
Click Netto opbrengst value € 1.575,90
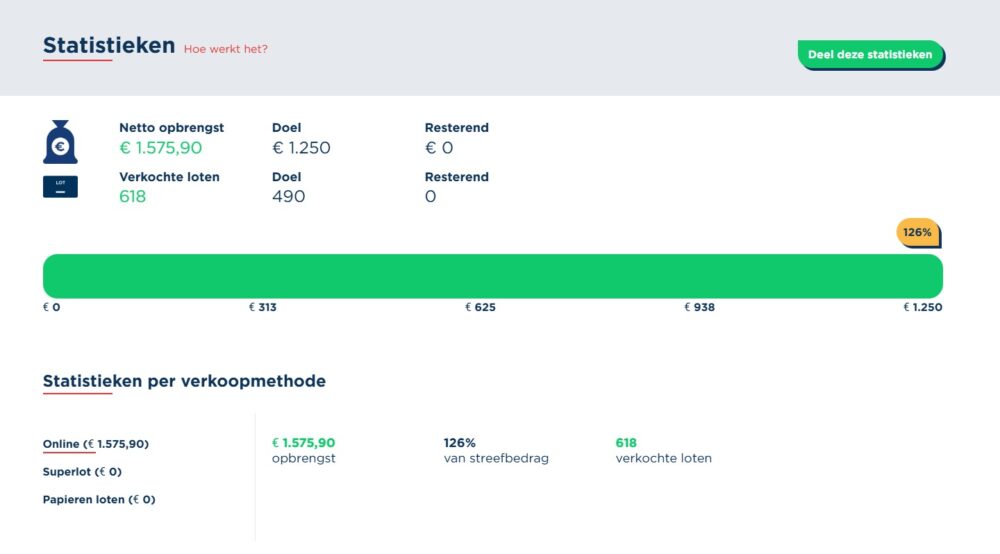(x=161, y=148)
